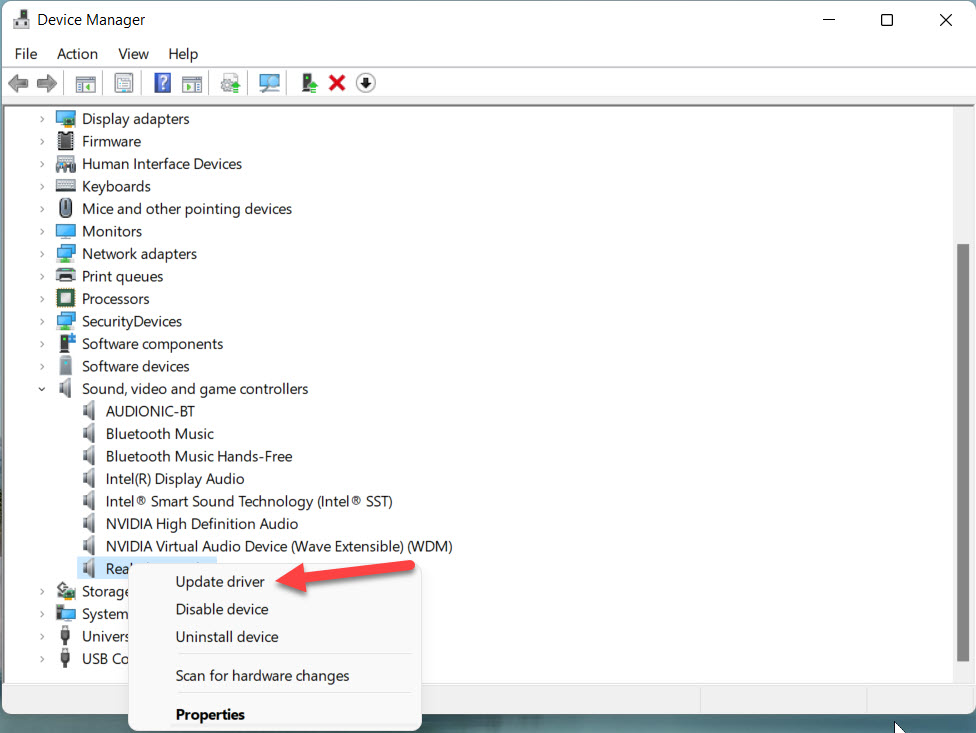Click the Show/Hide Console Tree toolbar icon

pos(85,82)
